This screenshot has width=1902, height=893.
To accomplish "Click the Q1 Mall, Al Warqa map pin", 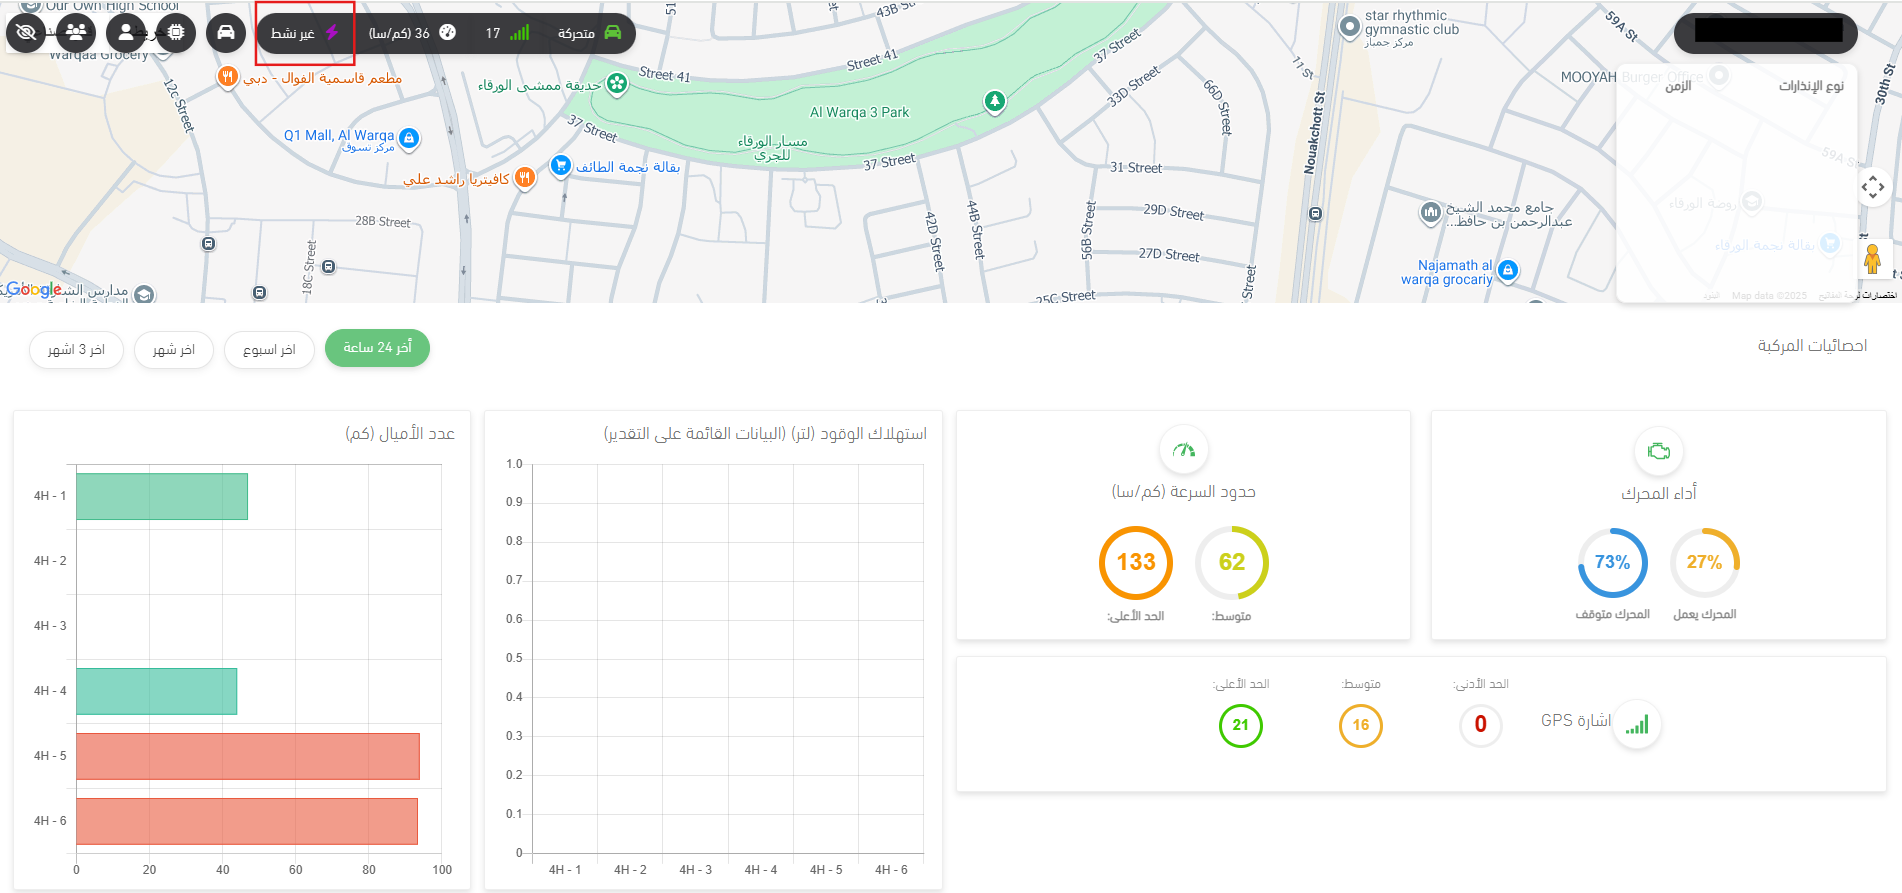I will coord(409,138).
